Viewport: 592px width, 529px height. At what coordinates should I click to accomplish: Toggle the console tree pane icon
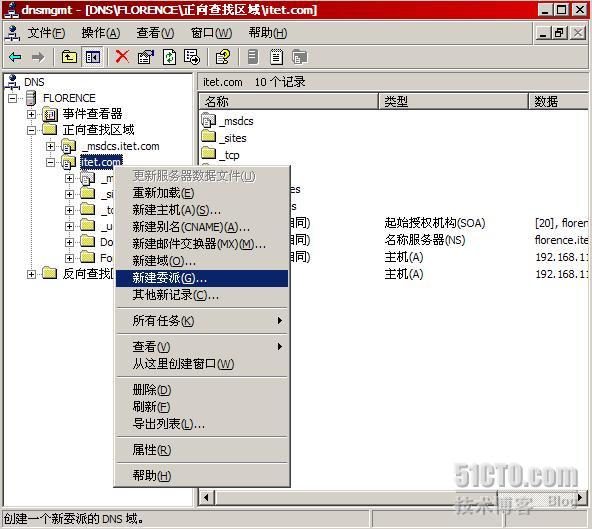[x=92, y=57]
